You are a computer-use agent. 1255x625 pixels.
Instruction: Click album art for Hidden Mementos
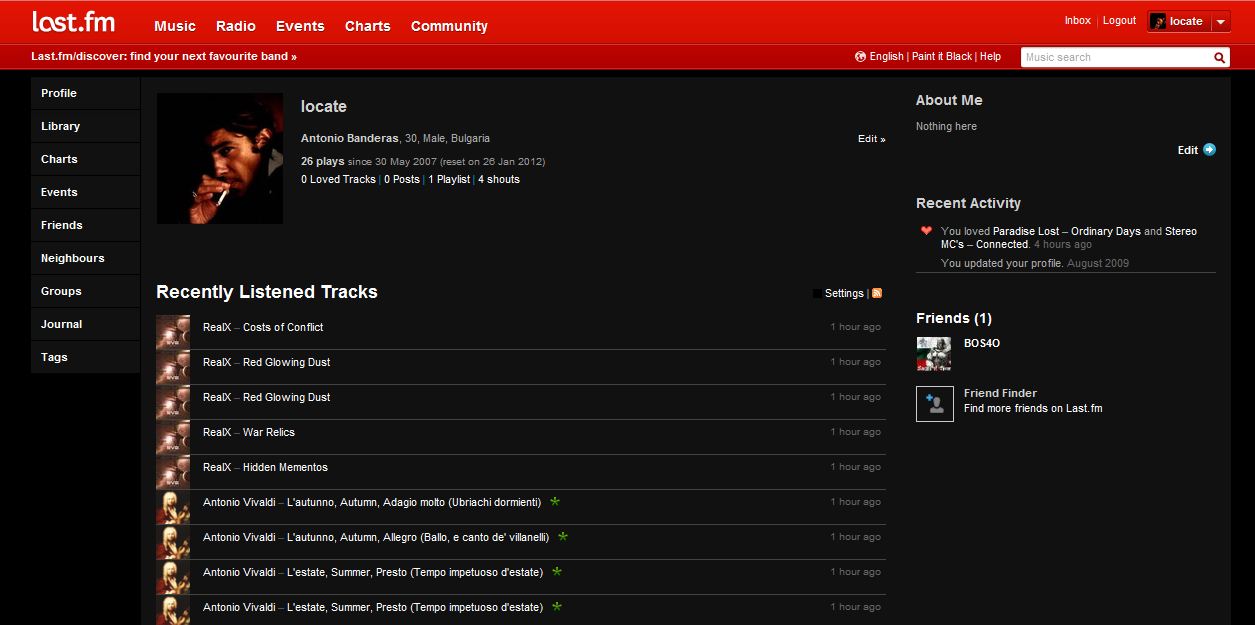pos(173,472)
